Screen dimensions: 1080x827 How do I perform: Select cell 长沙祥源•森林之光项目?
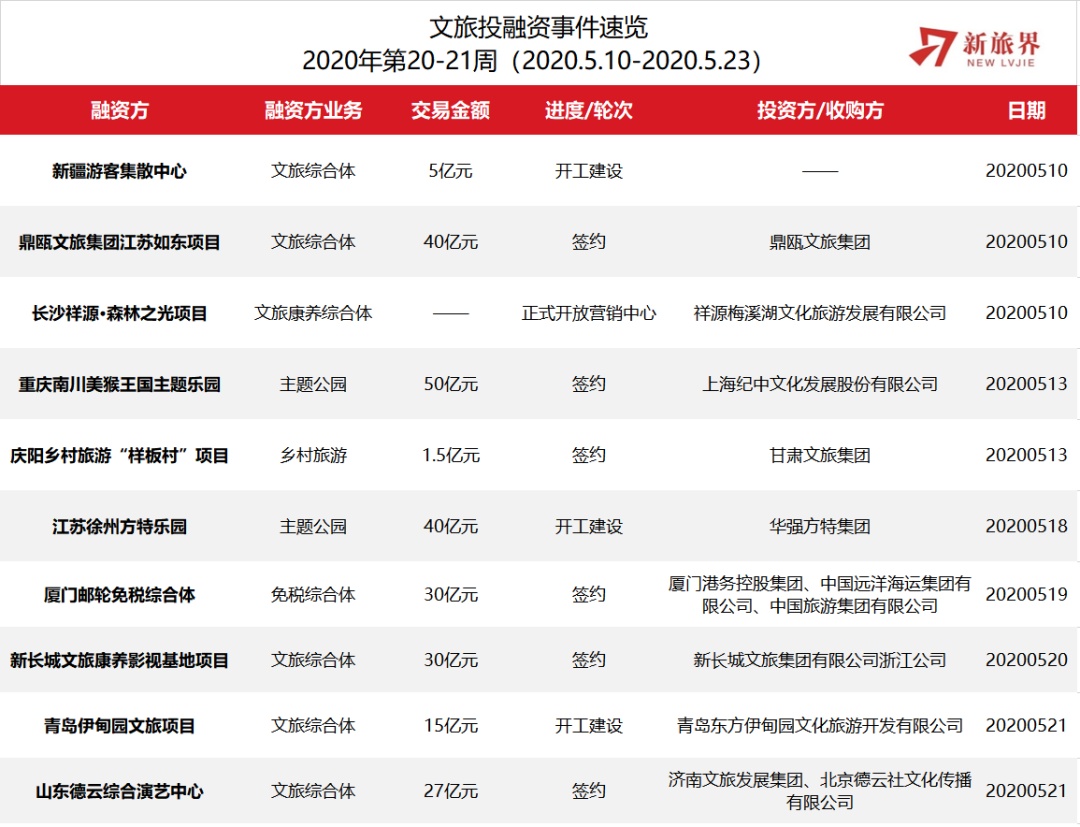click(x=119, y=313)
